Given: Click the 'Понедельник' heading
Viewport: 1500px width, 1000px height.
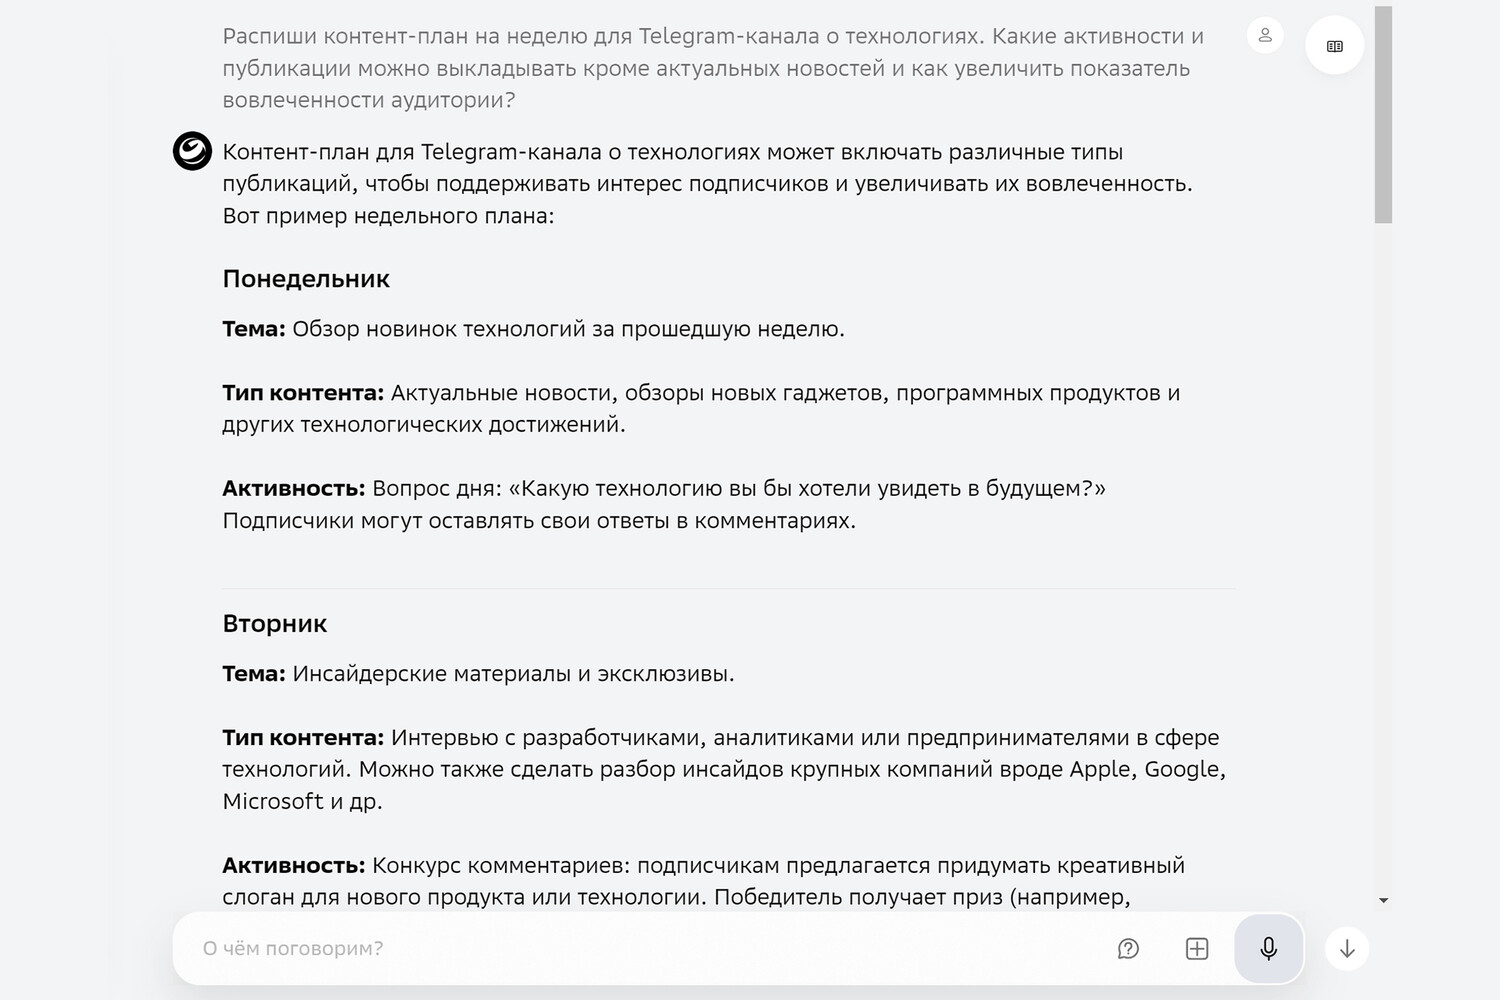Looking at the screenshot, I should point(306,279).
